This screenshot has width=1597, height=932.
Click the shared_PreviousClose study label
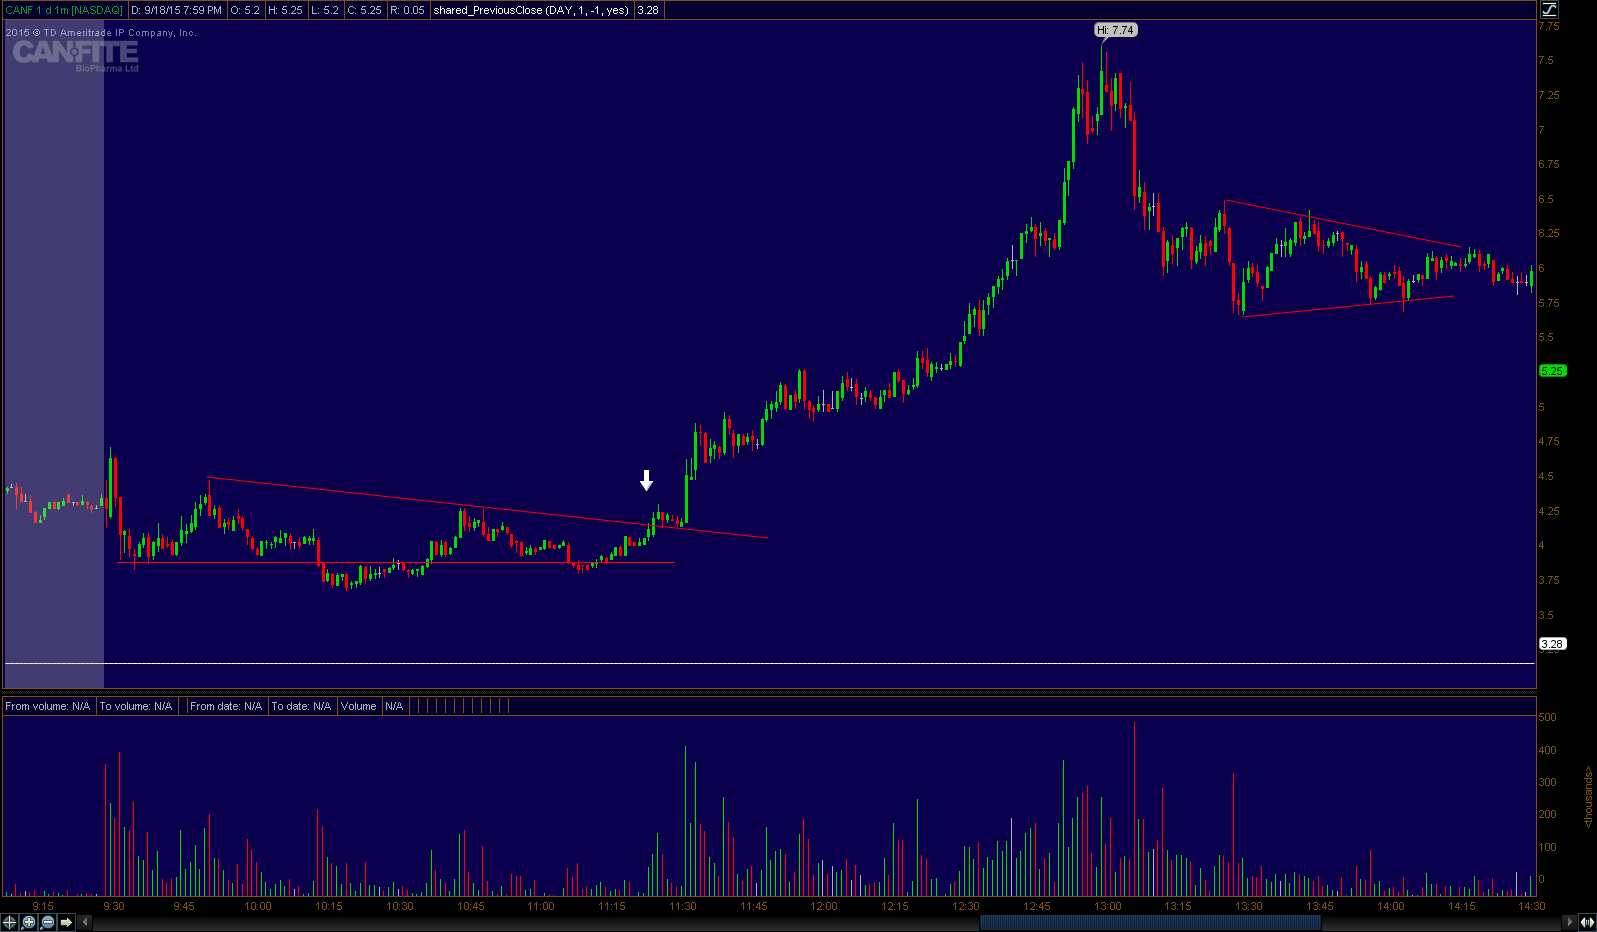coord(531,10)
